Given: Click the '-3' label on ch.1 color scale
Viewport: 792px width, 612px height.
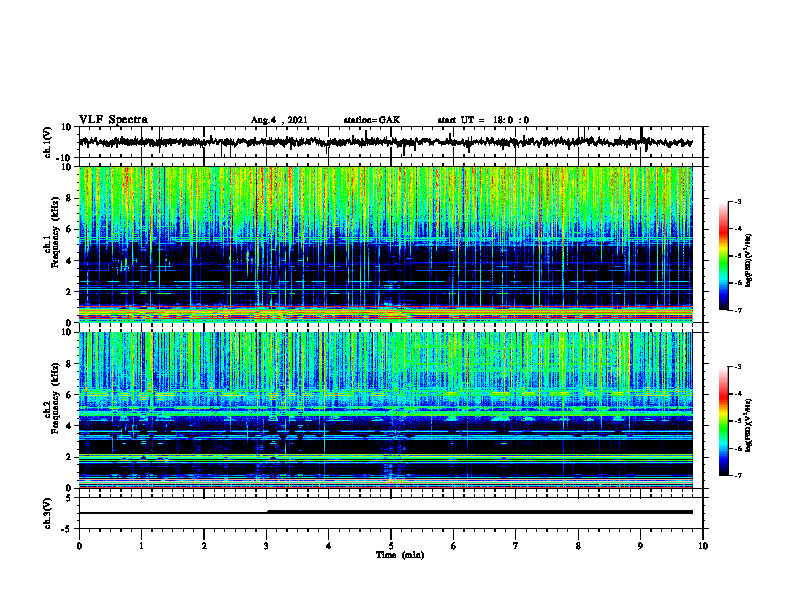Looking at the screenshot, I should pos(738,202).
